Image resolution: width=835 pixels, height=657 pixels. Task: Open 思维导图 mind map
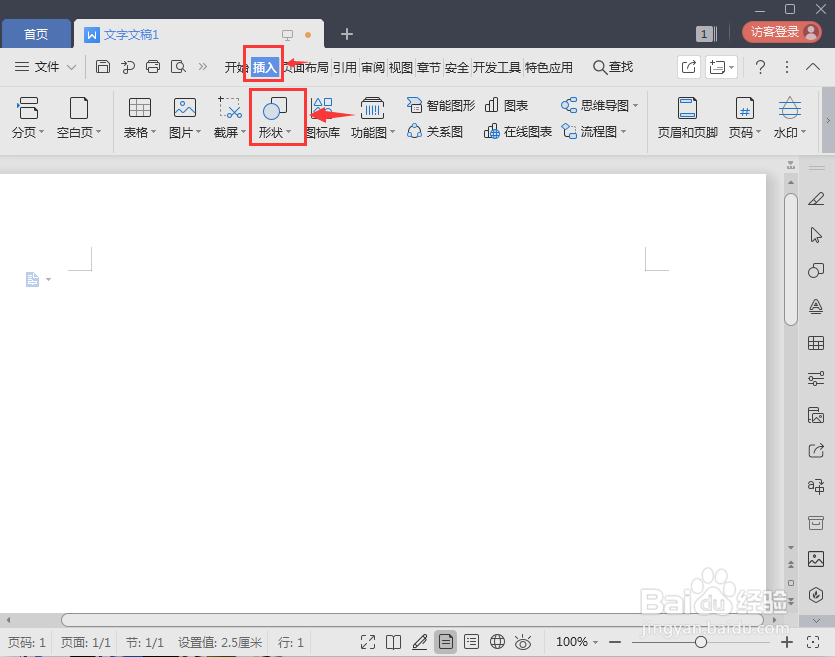pos(599,105)
